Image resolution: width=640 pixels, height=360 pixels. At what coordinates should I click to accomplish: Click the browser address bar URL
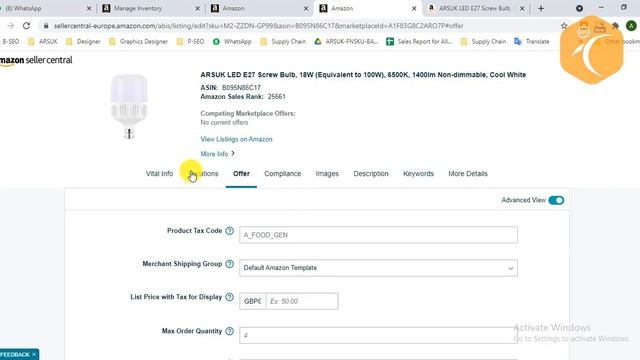point(258,26)
